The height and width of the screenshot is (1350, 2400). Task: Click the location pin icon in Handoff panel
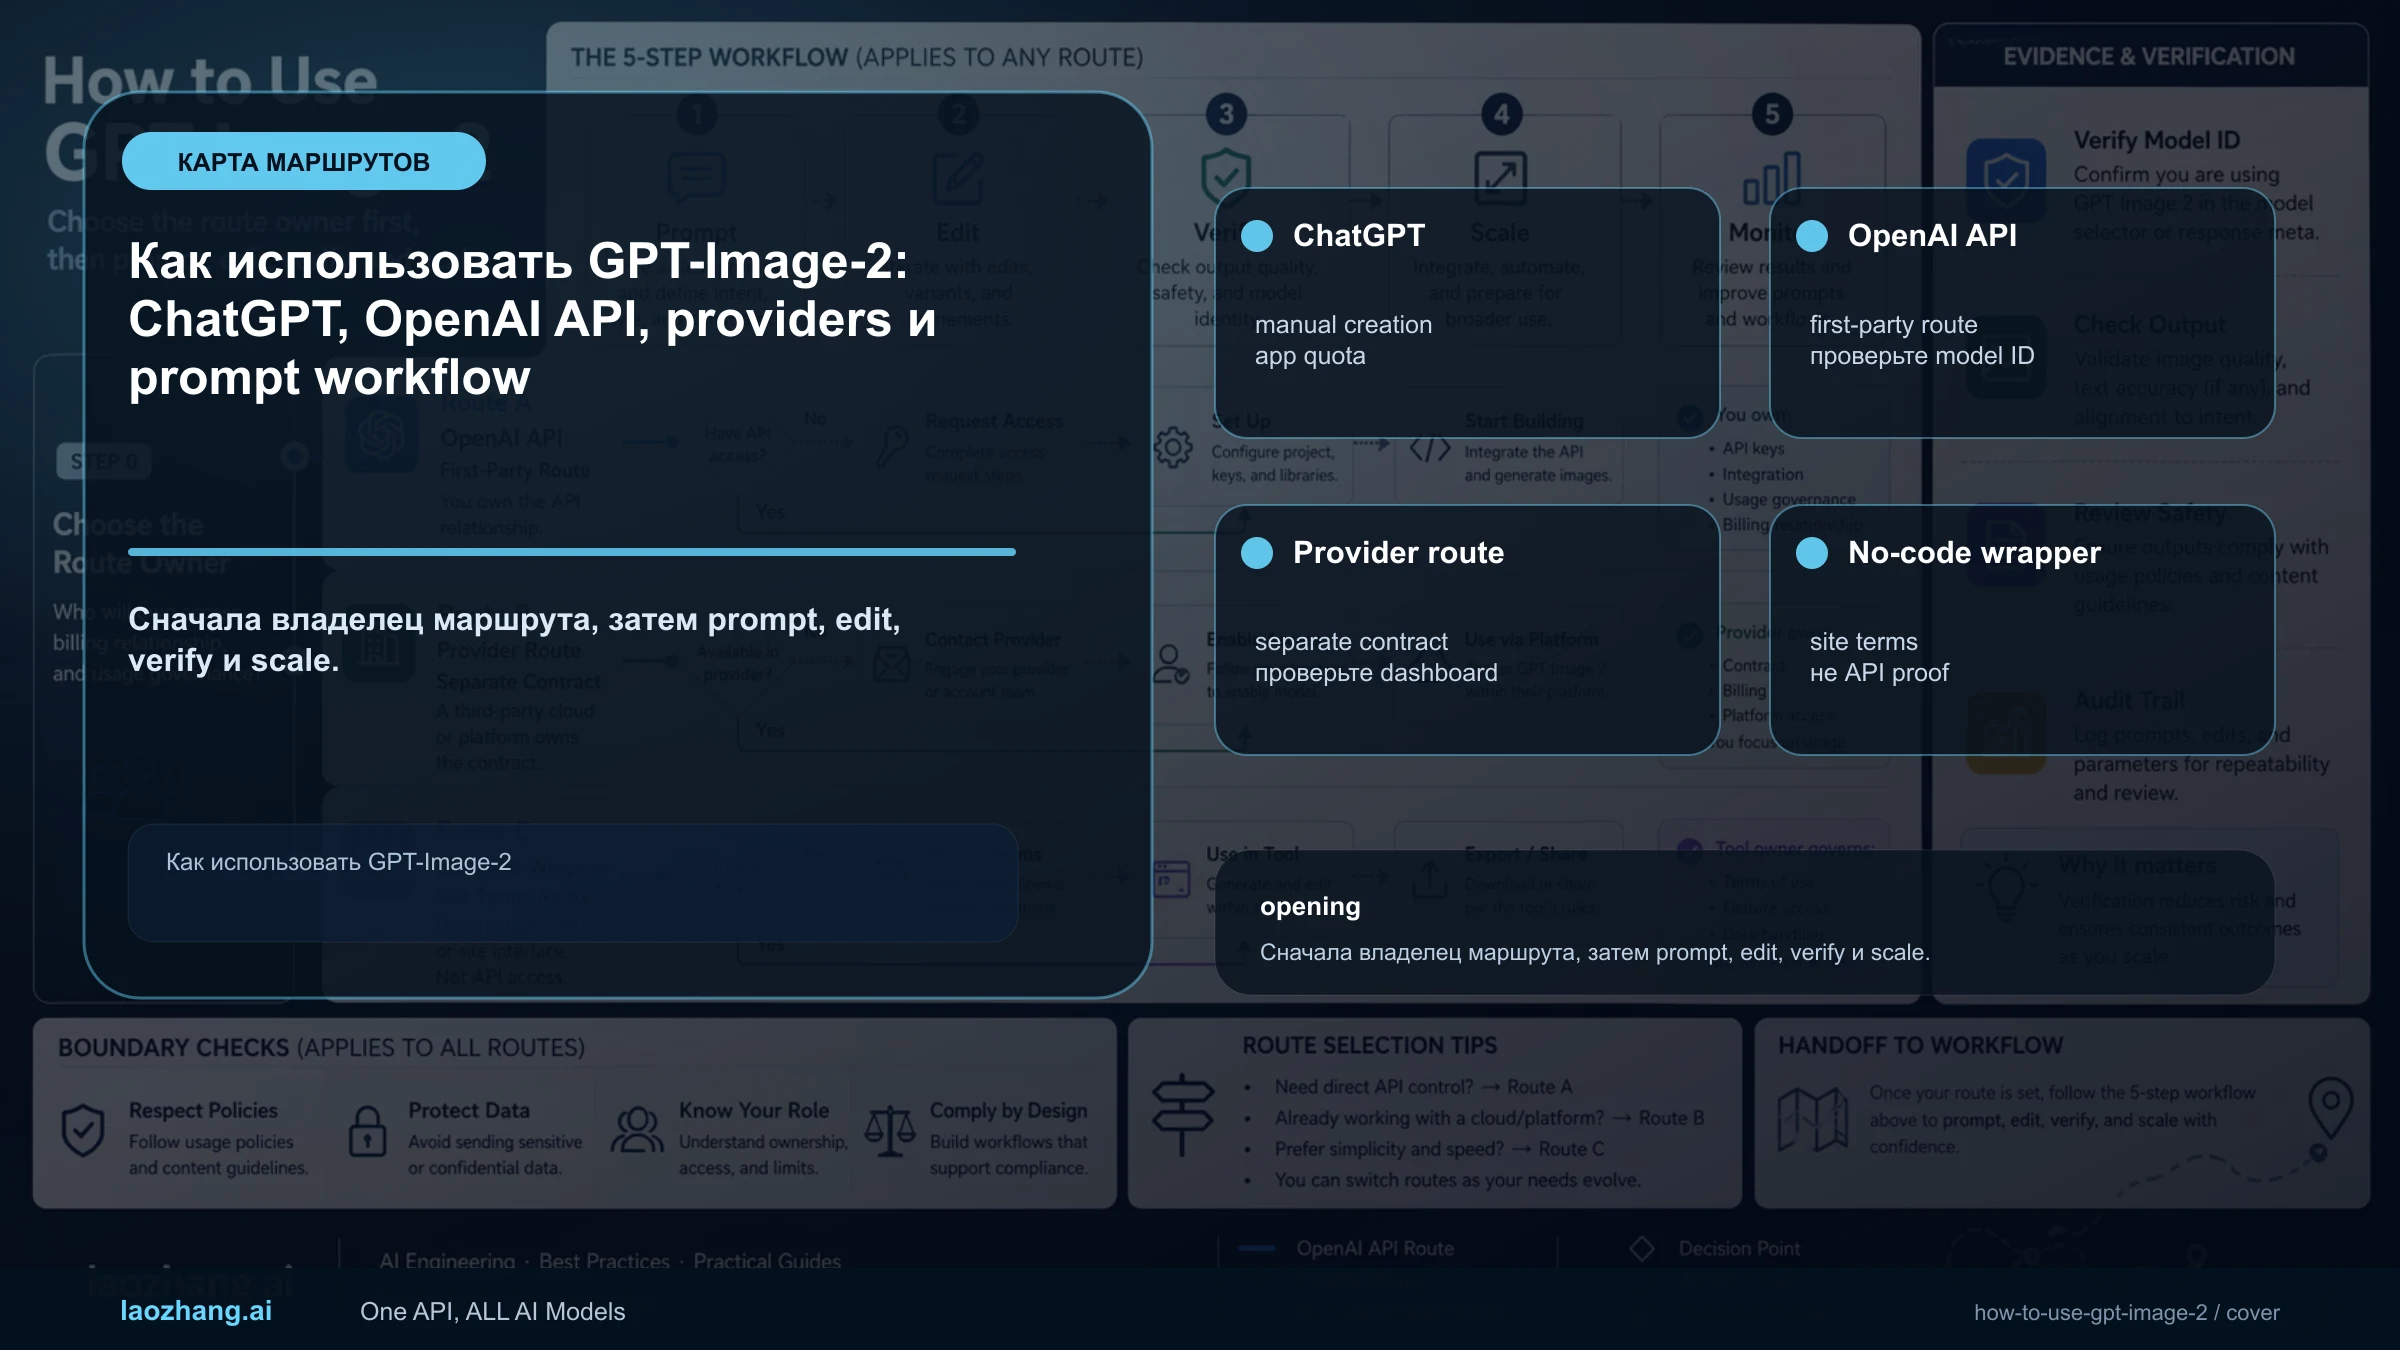click(x=2330, y=1107)
